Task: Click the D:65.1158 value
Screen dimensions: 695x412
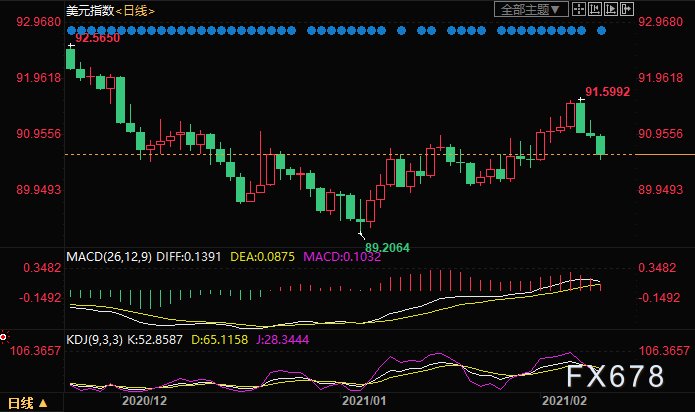Action: pyautogui.click(x=219, y=340)
